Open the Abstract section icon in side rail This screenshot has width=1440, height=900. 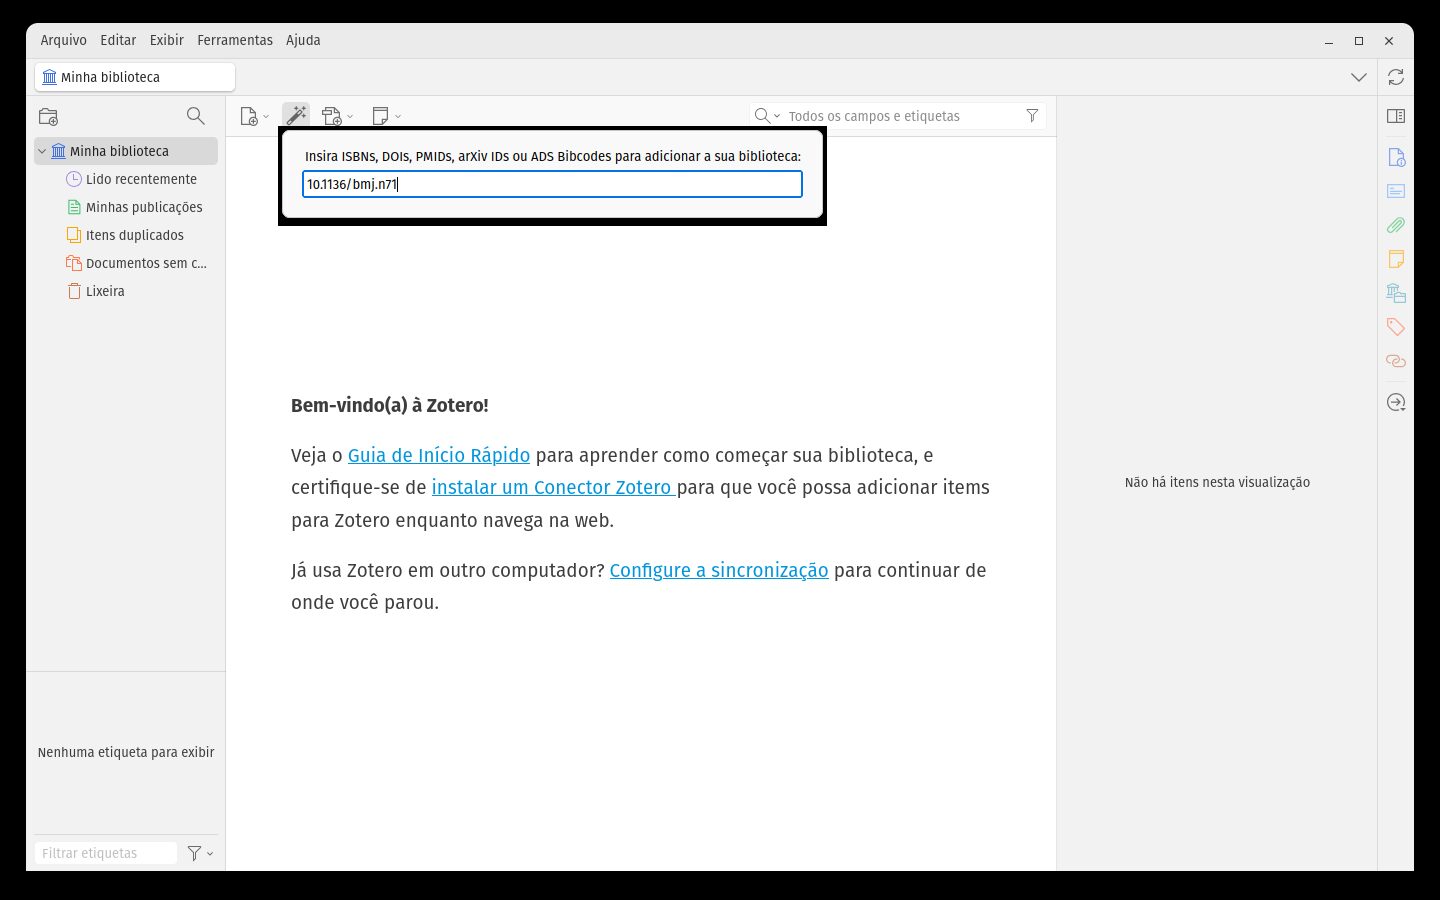tap(1396, 191)
